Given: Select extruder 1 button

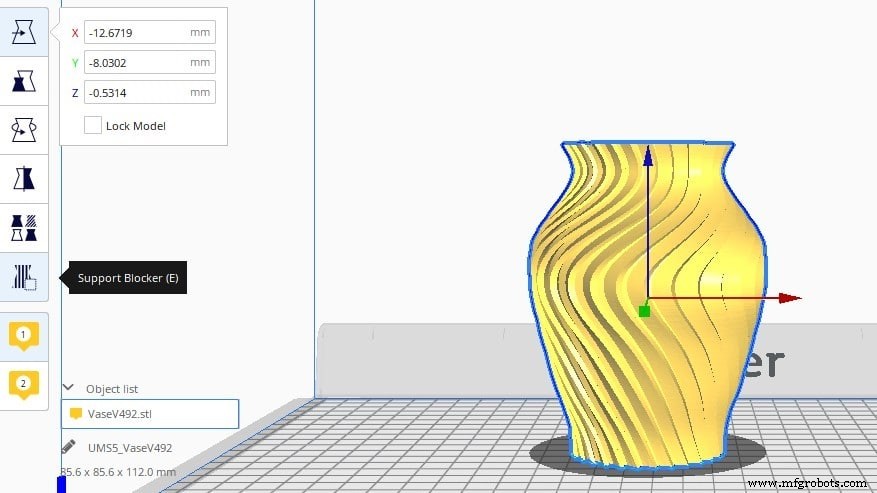Looking at the screenshot, I should (23, 336).
